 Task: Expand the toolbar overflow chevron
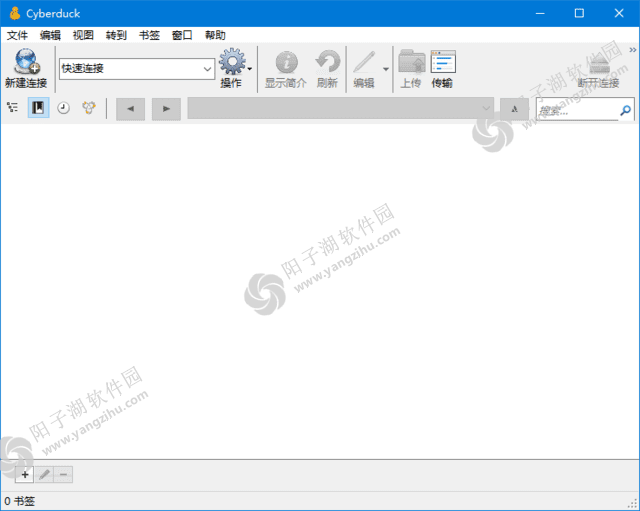click(x=633, y=50)
